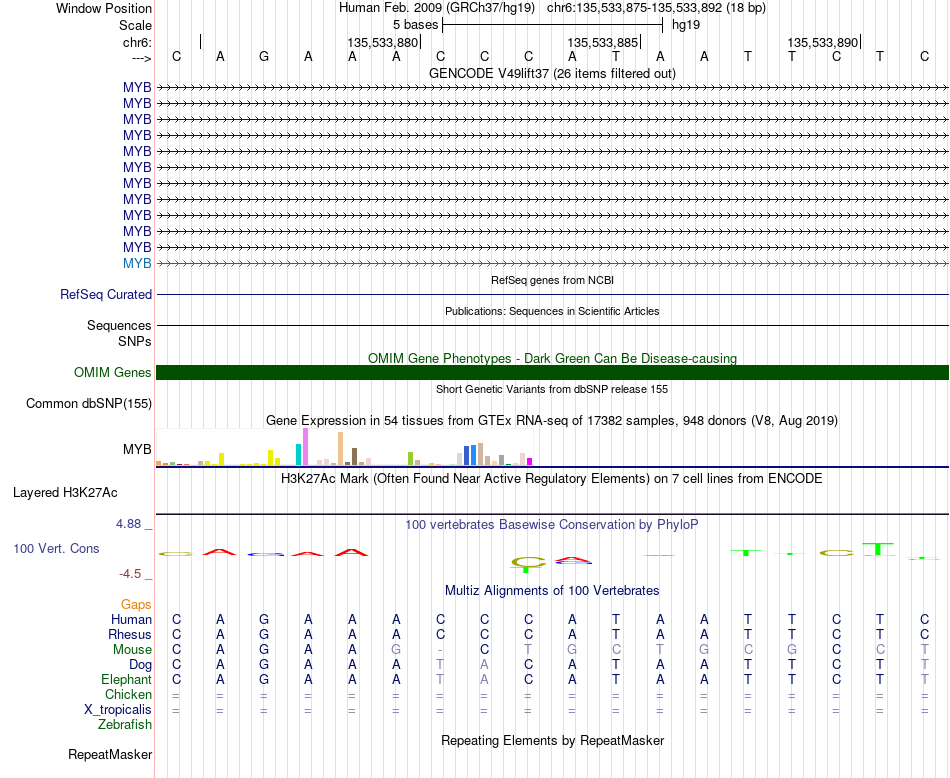Image resolution: width=950 pixels, height=778 pixels.
Task: Click the 5 bases scale bar
Action: click(553, 25)
